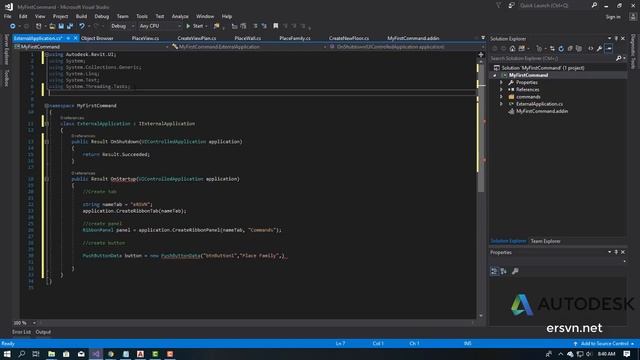This screenshot has height=360, width=640.
Task: Click the Quick Launch search field
Action: click(x=554, y=5)
